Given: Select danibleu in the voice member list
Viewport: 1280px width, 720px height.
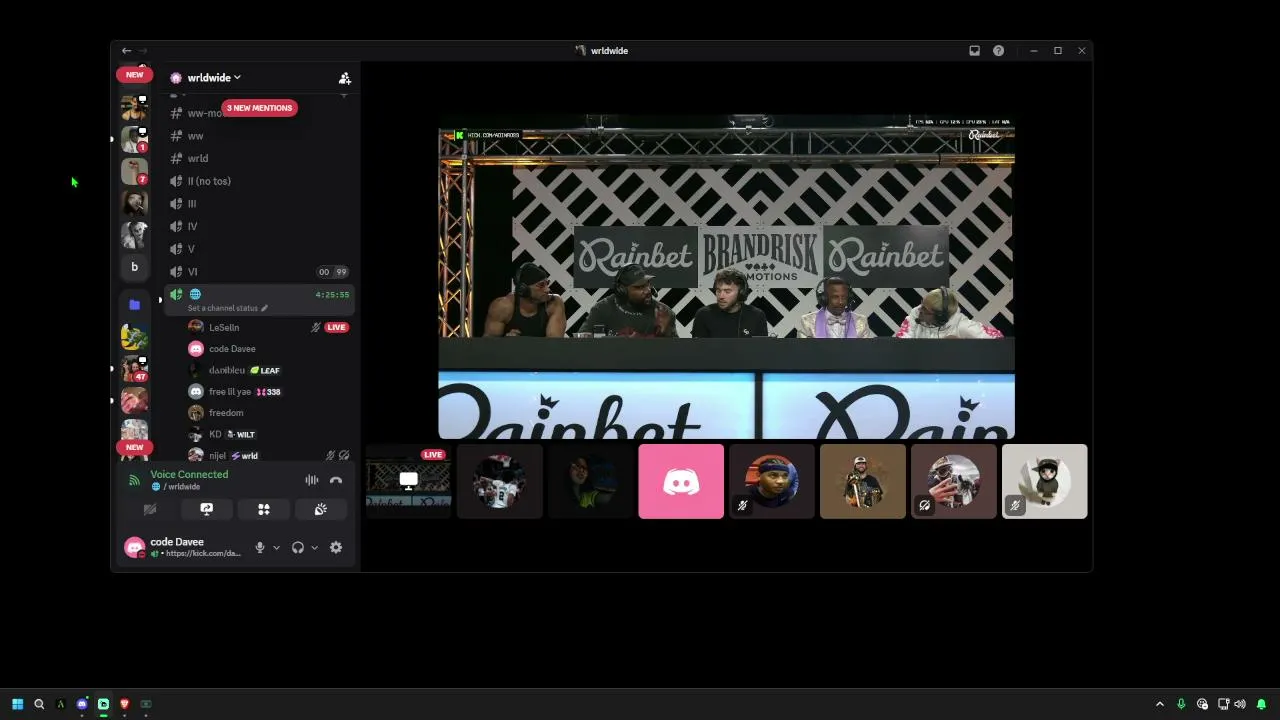Looking at the screenshot, I should point(268,371).
